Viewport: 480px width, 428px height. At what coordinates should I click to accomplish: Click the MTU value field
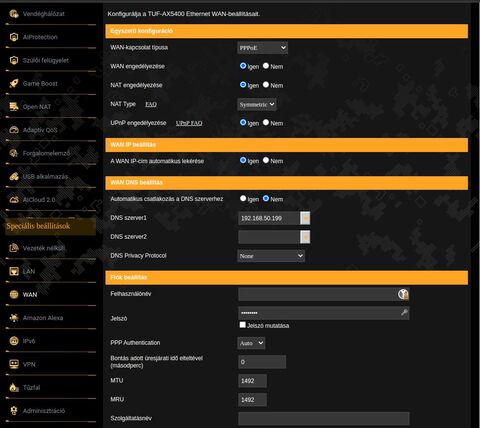tap(252, 381)
